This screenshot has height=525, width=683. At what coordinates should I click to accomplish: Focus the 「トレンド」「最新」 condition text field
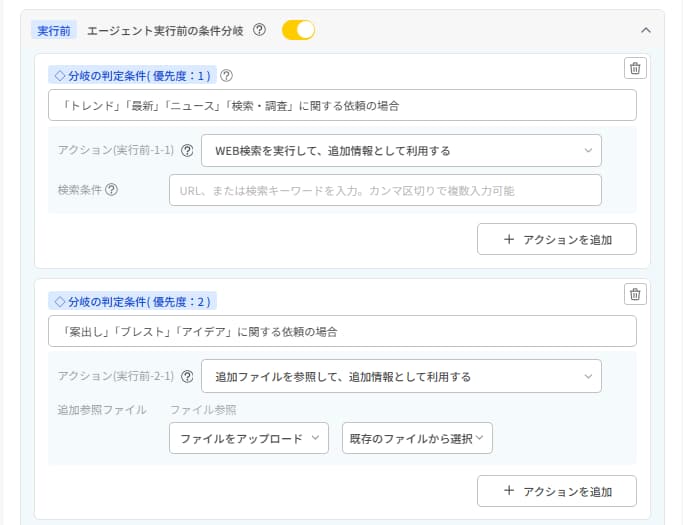[x=342, y=105]
